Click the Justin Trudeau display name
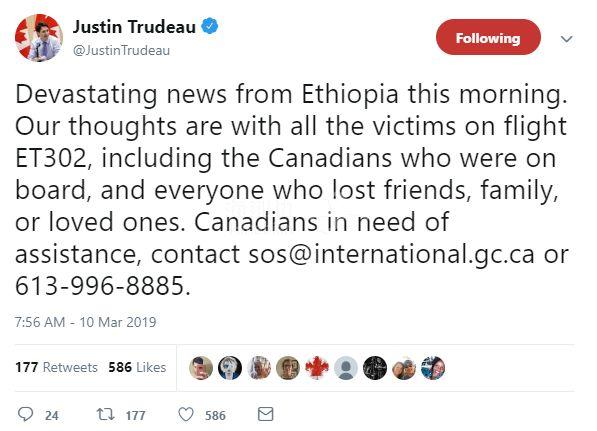Screen dimensions: 597x431 pos(134,27)
